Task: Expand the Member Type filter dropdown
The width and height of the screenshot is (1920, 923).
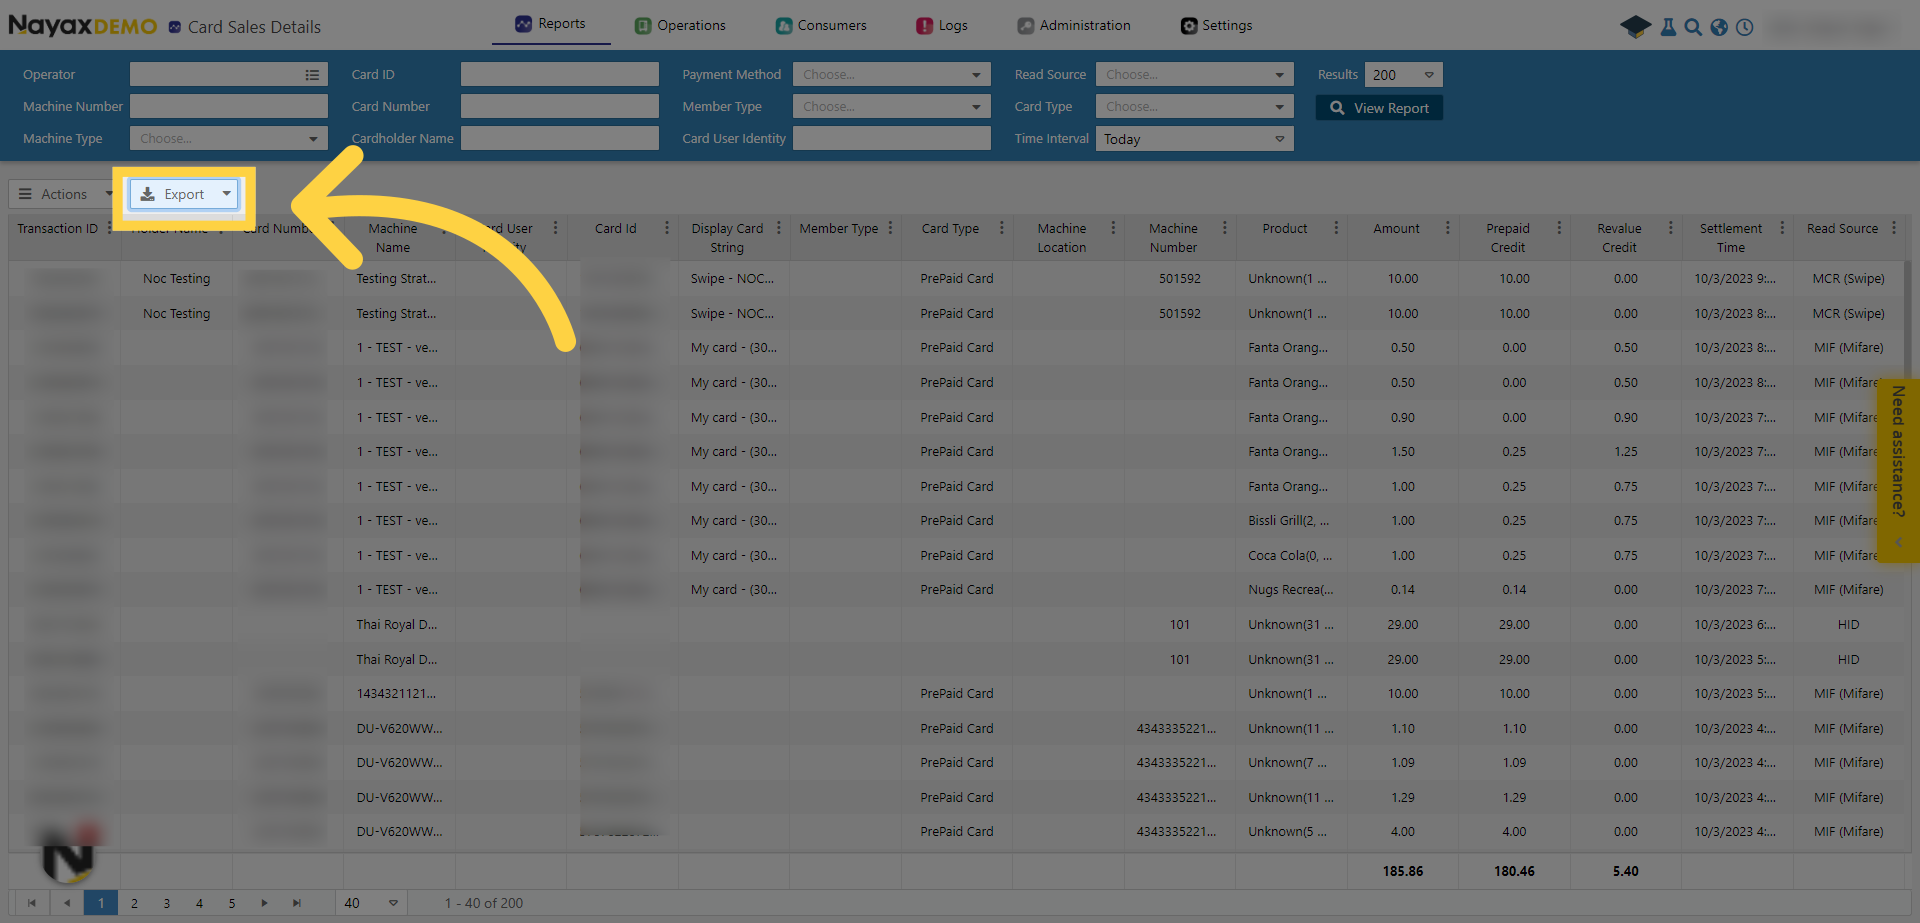Action: [891, 107]
